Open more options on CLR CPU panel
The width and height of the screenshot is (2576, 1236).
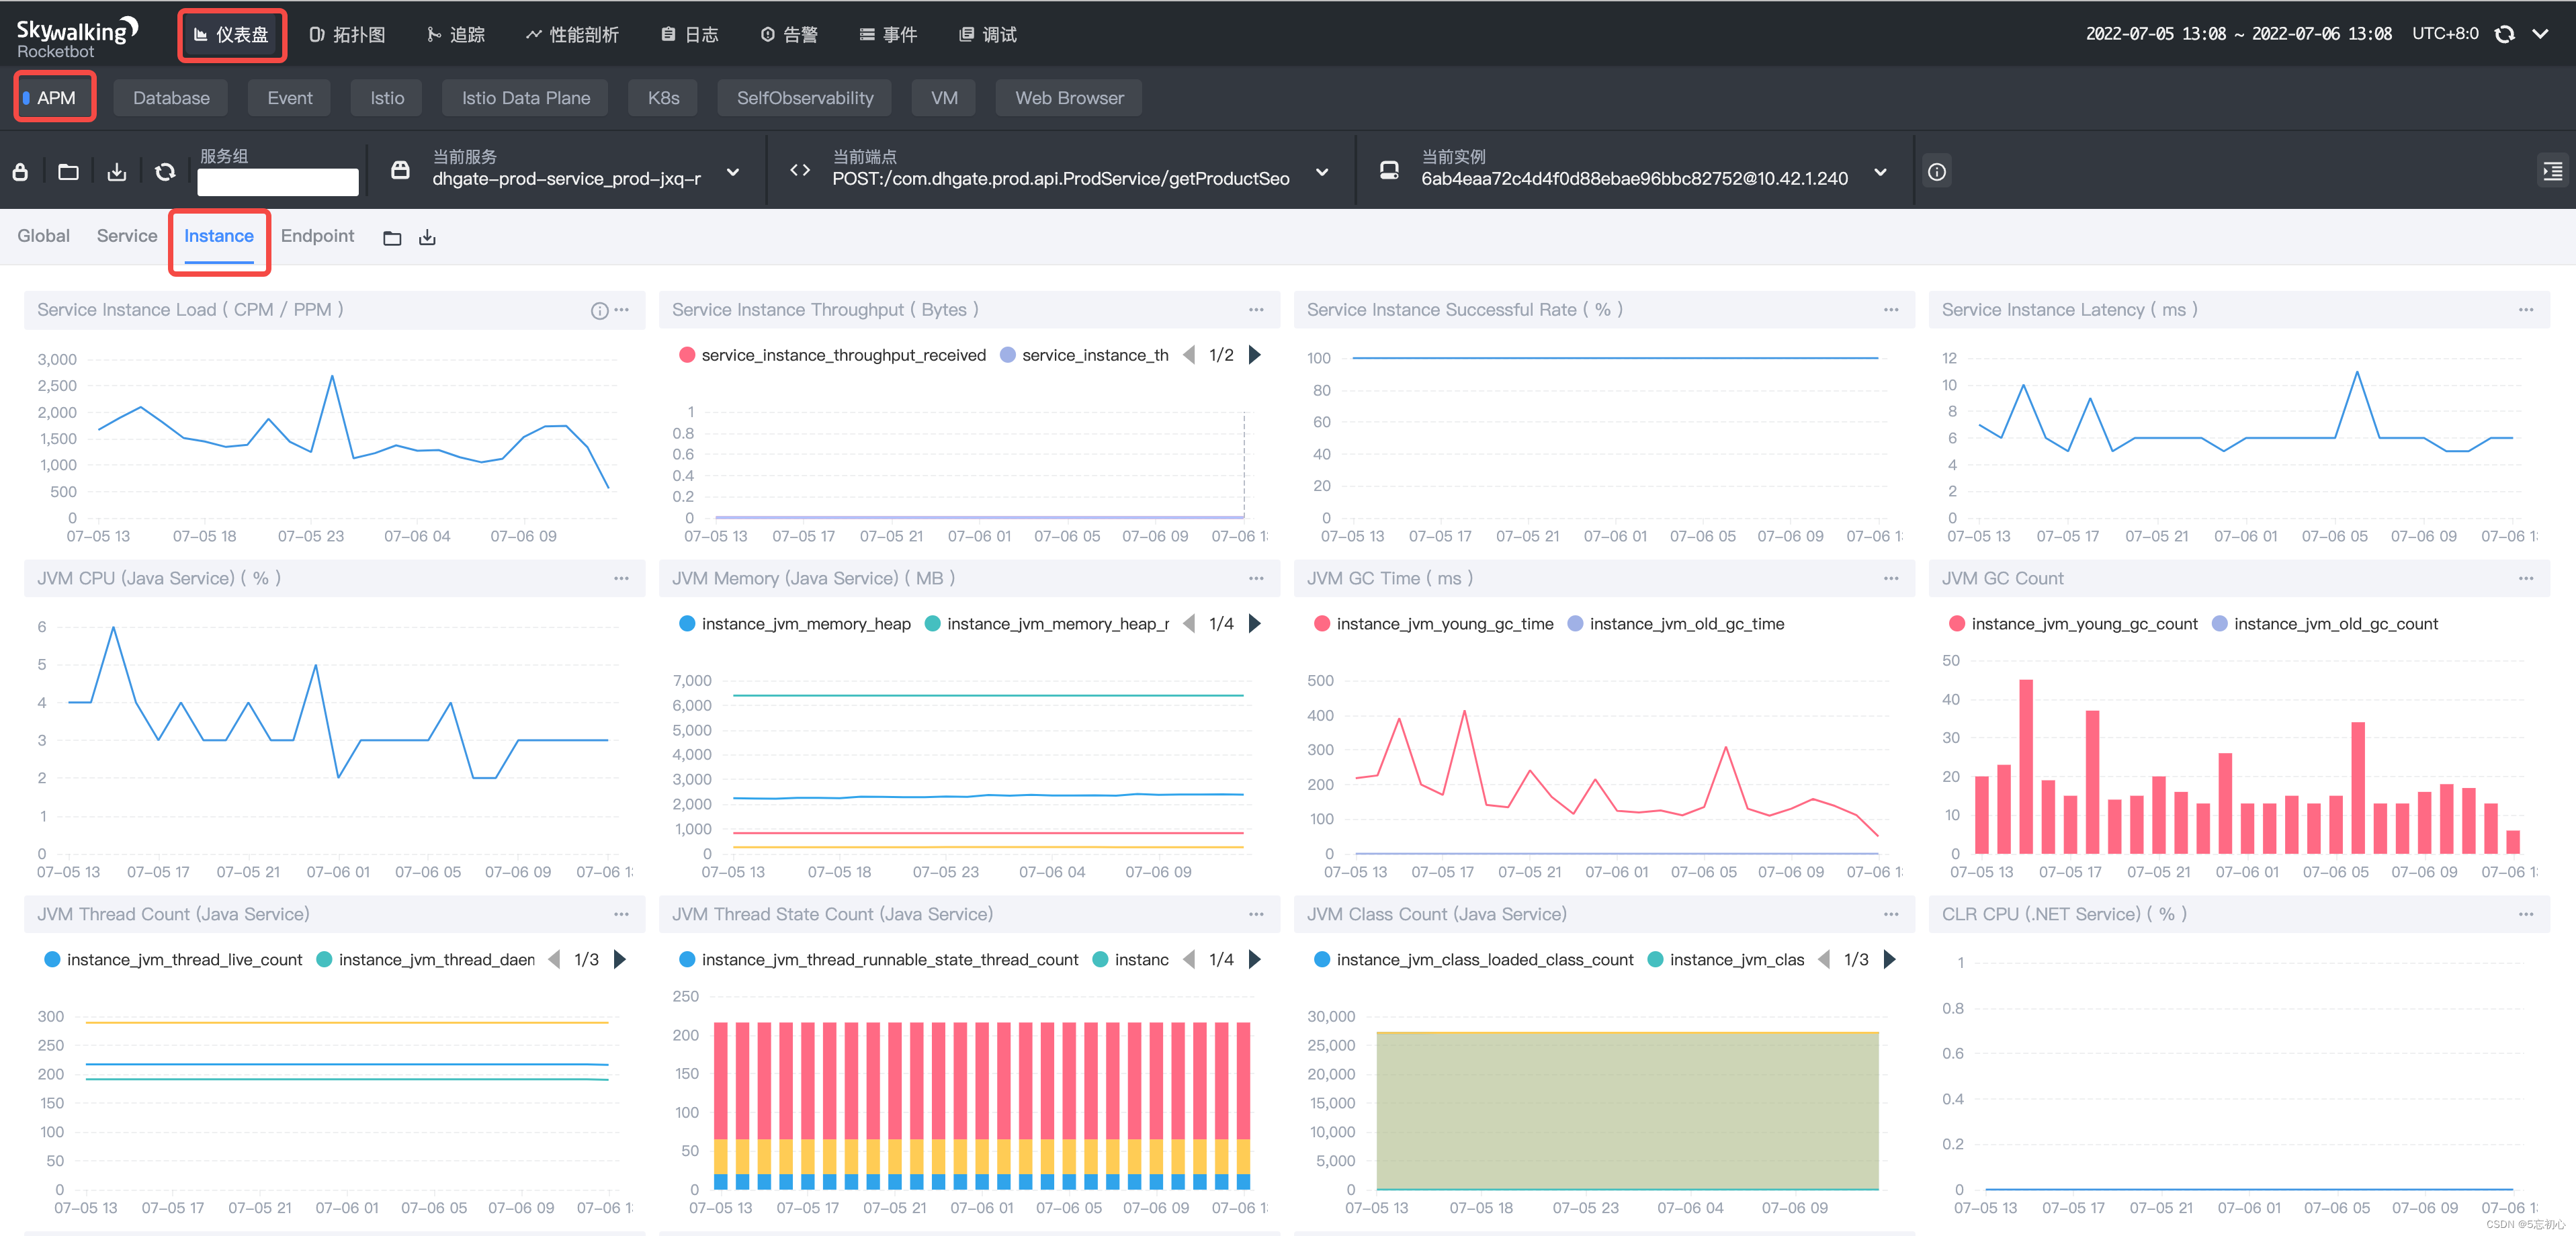pyautogui.click(x=2526, y=915)
